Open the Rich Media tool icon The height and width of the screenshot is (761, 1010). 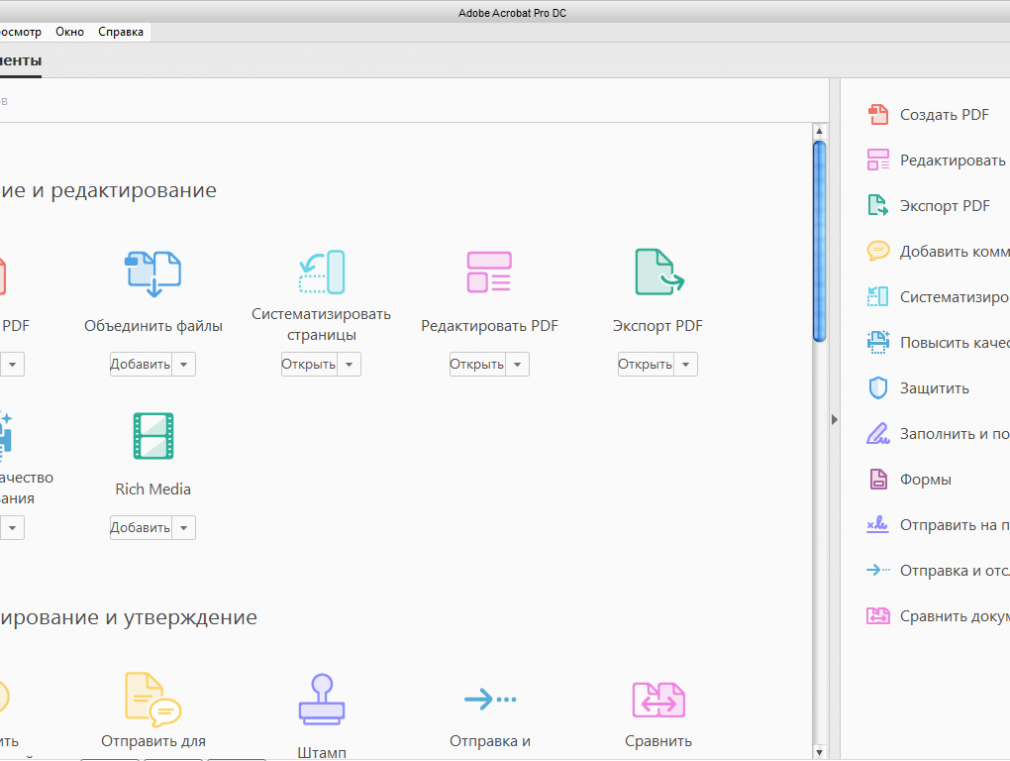point(153,436)
